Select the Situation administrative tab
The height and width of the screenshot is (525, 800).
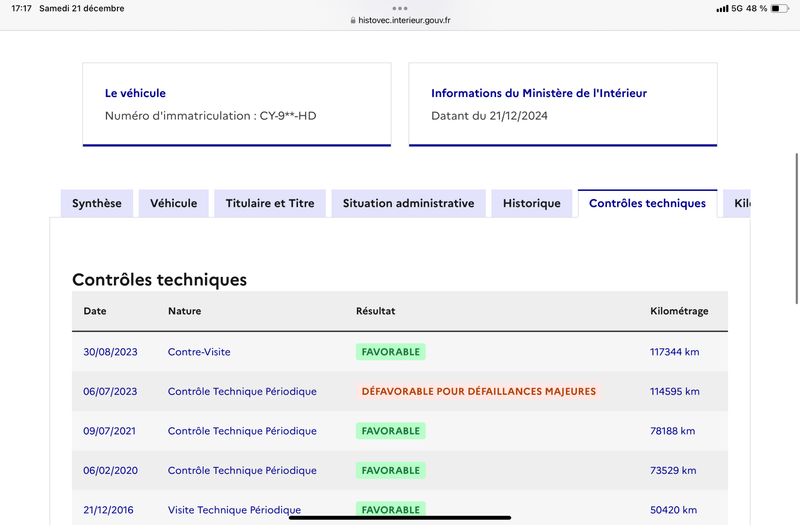click(x=408, y=203)
